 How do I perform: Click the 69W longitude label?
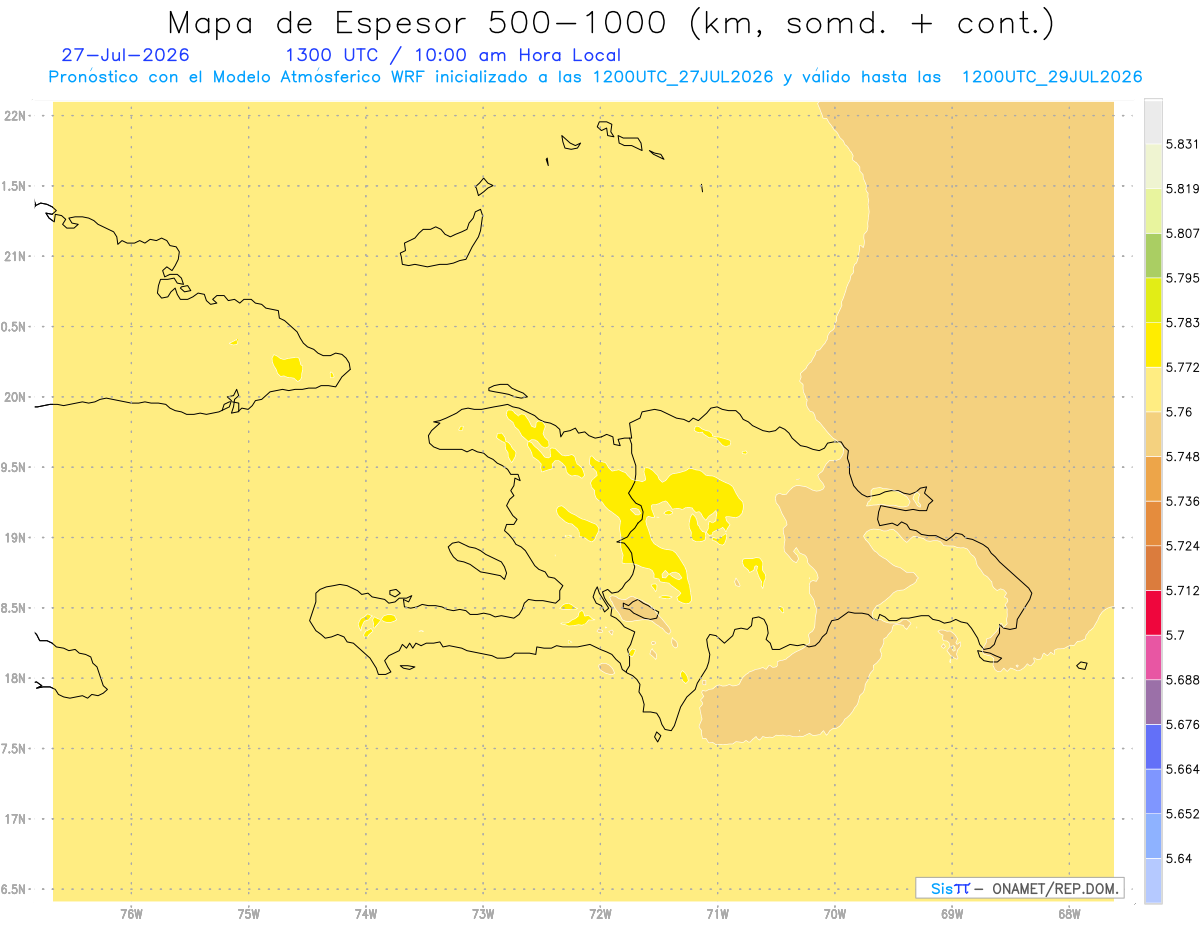(952, 914)
